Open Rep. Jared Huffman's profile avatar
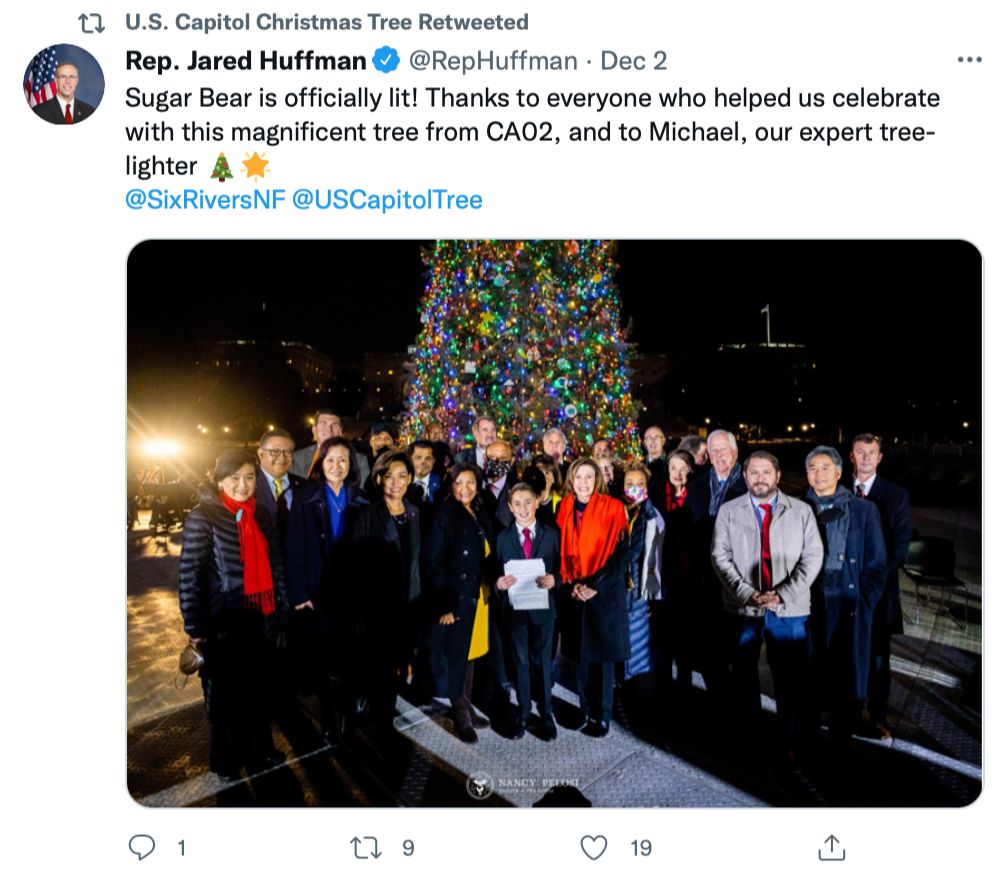The image size is (1005, 881). coord(64,84)
